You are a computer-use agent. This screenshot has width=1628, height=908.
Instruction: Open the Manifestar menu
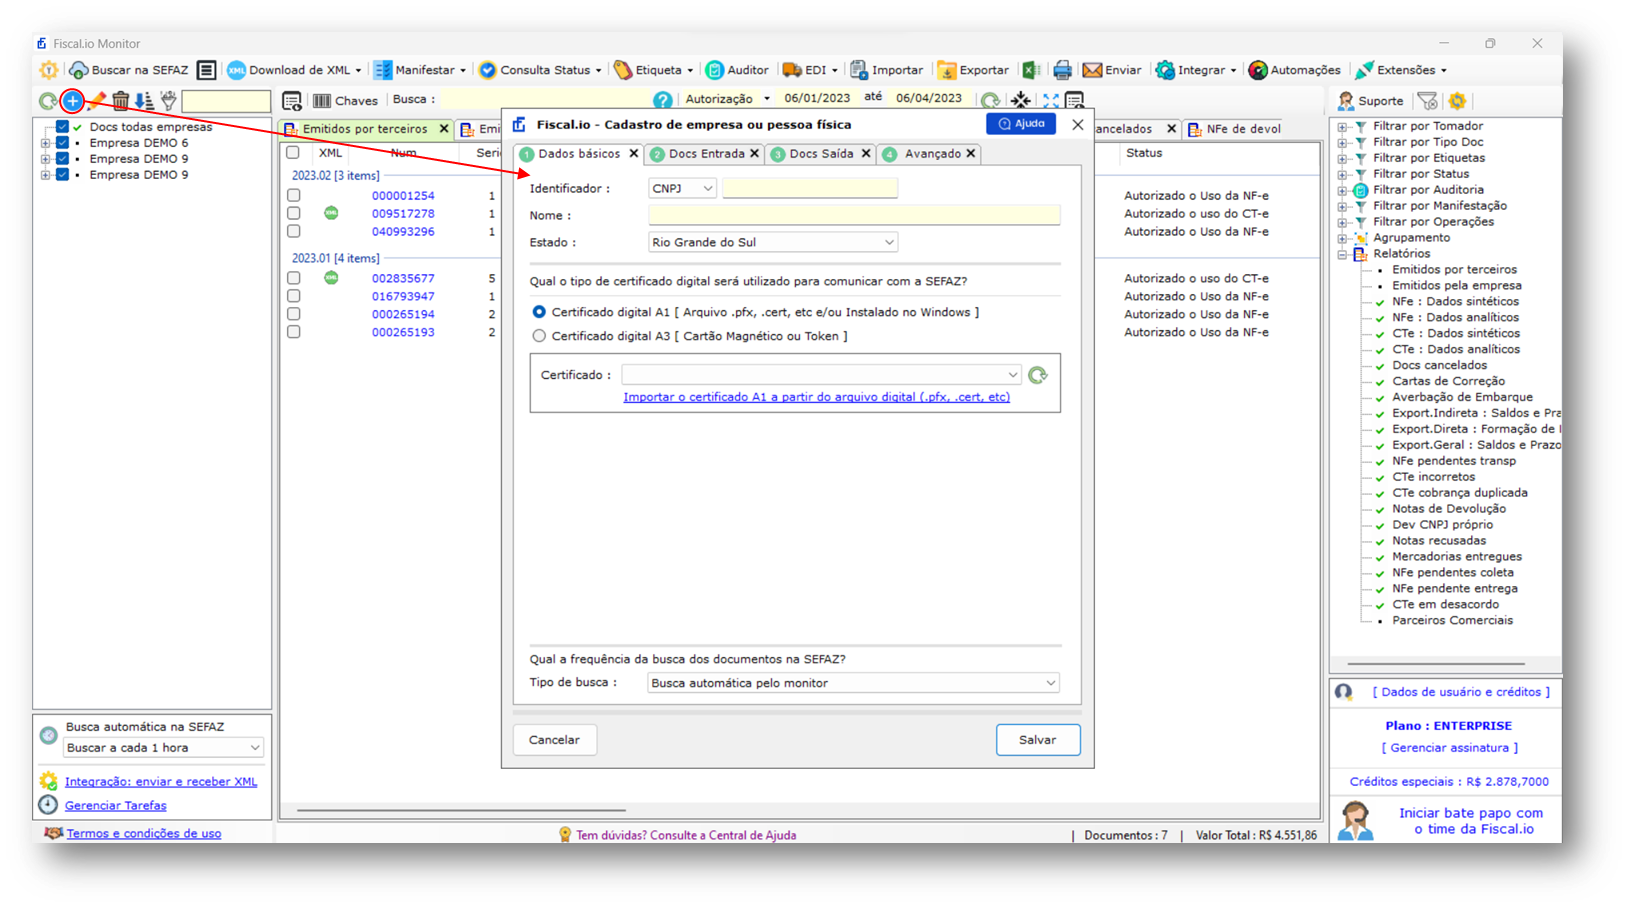pyautogui.click(x=420, y=70)
